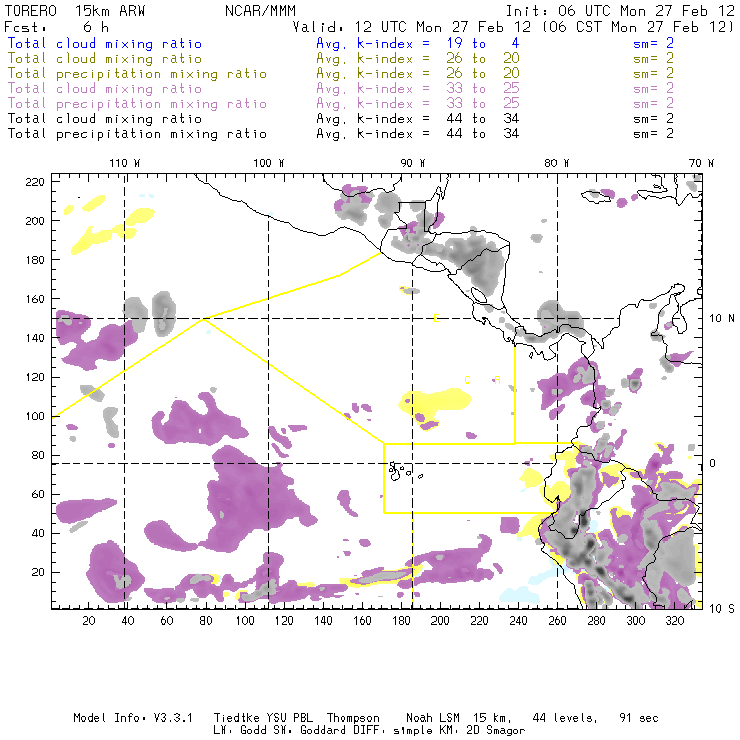Click the '90 W' longitude label

(x=413, y=163)
